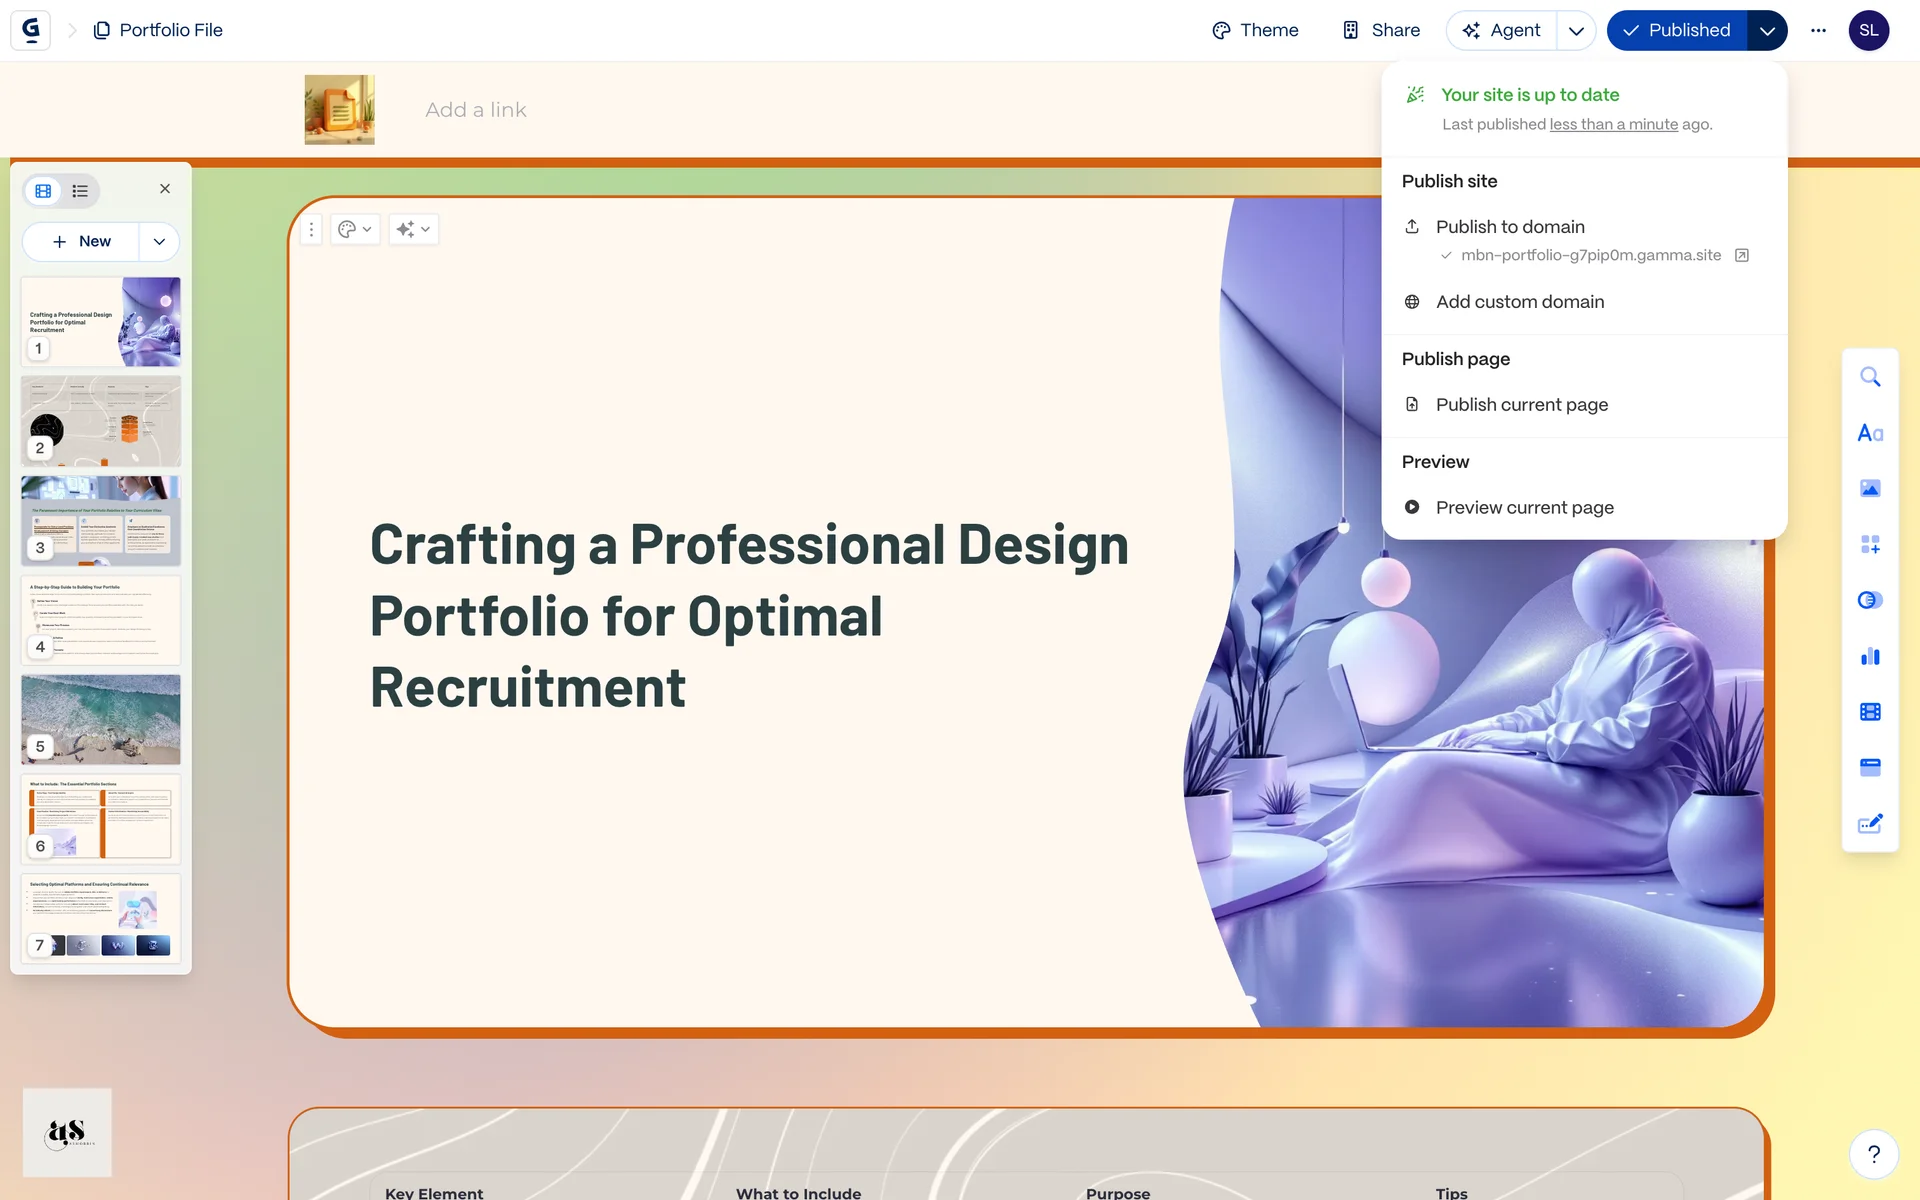
Task: Switch to filmstrip thumbnail view
Action: coord(43,190)
